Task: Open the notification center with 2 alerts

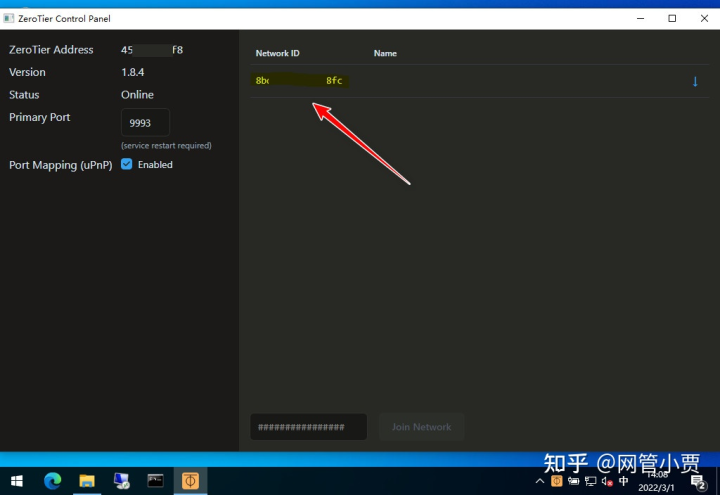Action: (698, 482)
